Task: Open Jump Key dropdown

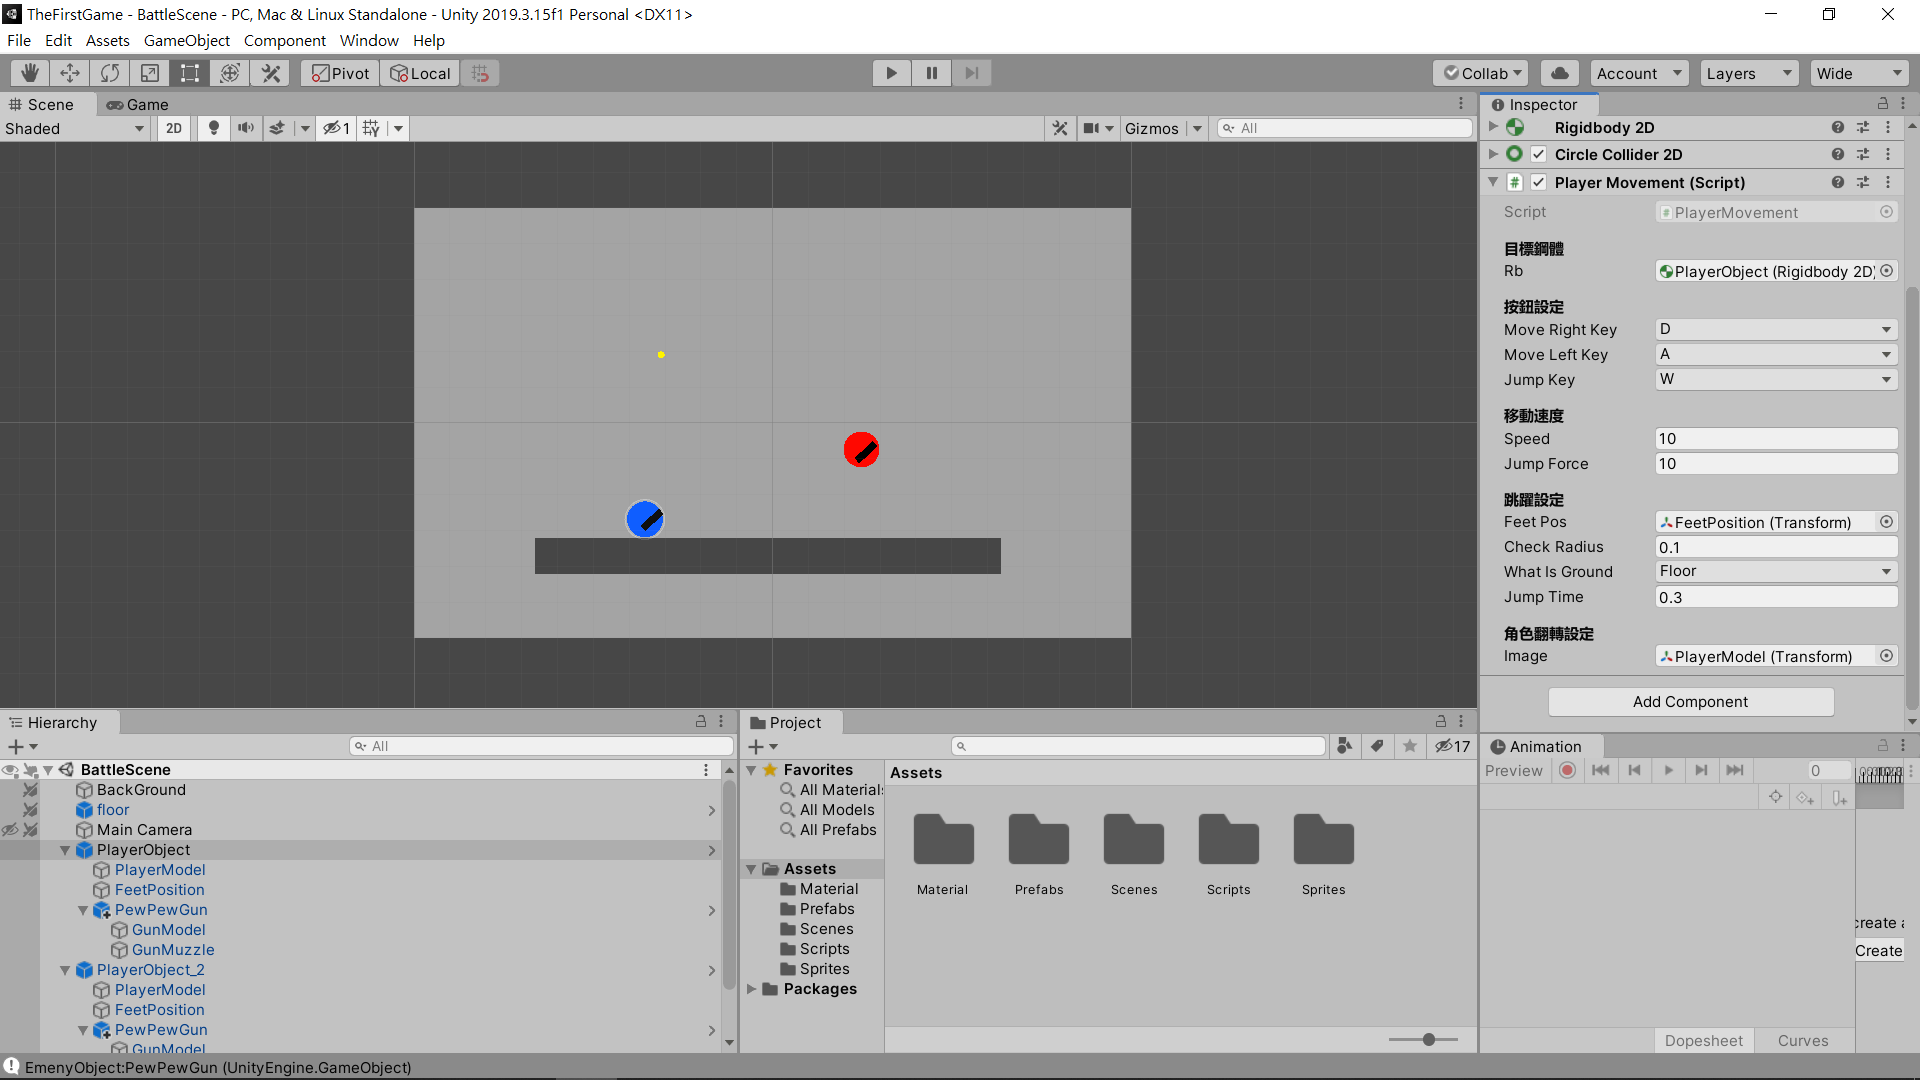Action: [x=1776, y=379]
